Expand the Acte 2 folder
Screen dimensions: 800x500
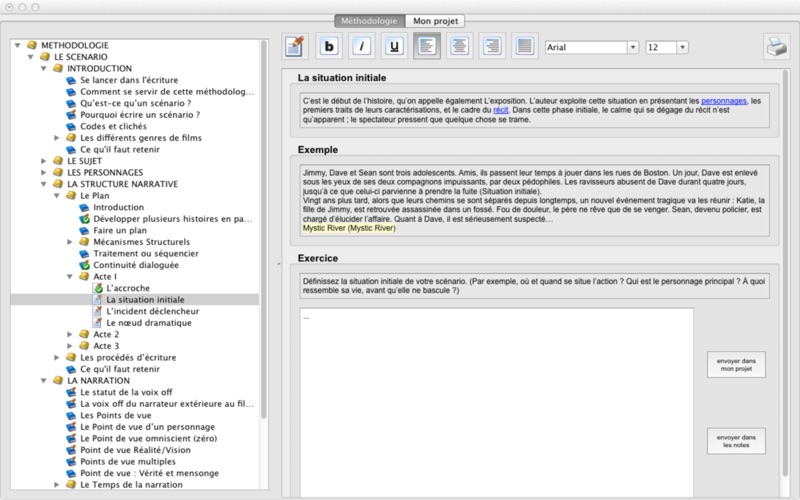coord(70,334)
